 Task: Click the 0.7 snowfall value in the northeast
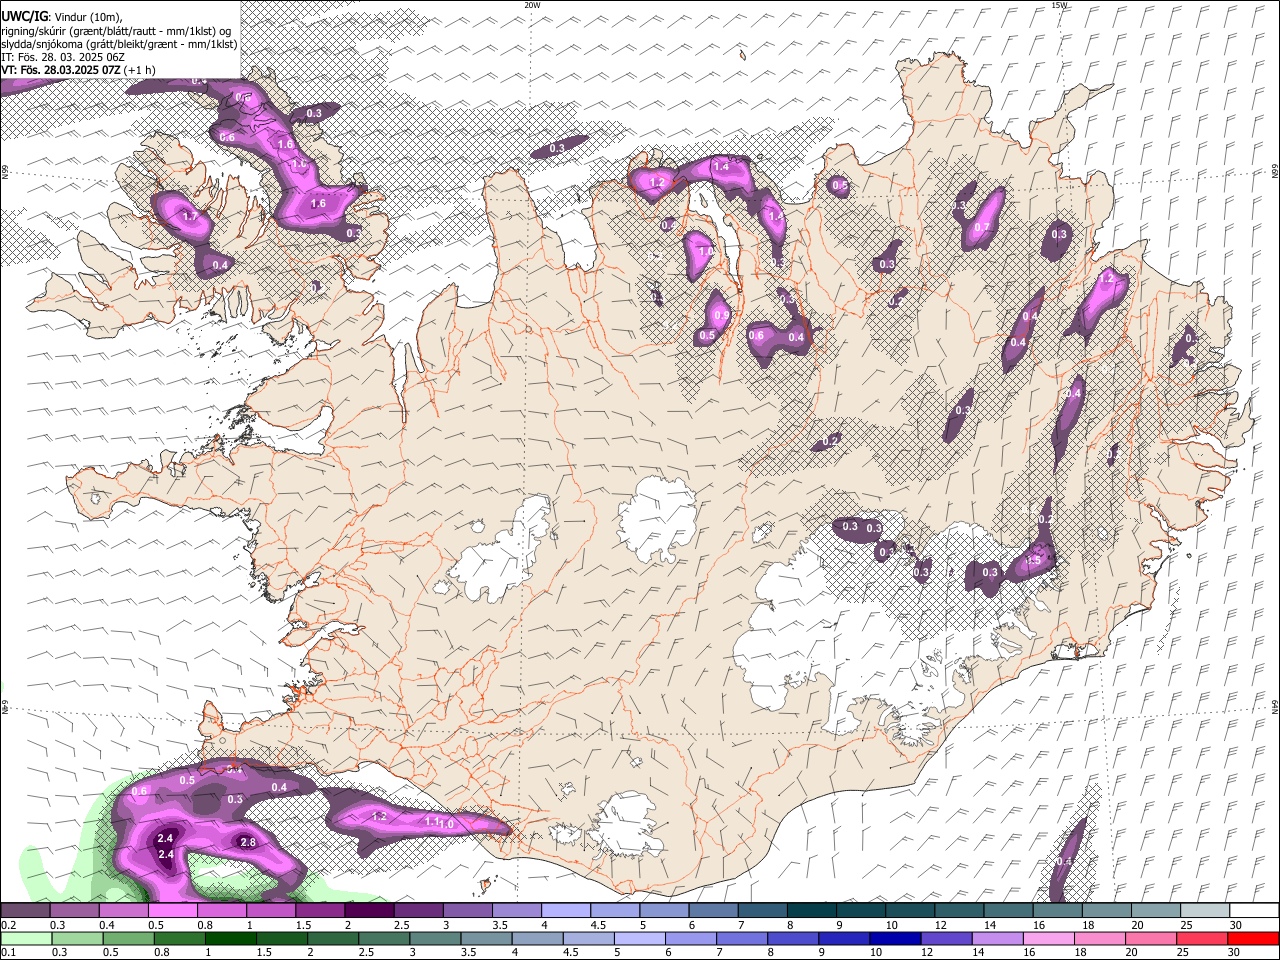pyautogui.click(x=981, y=227)
